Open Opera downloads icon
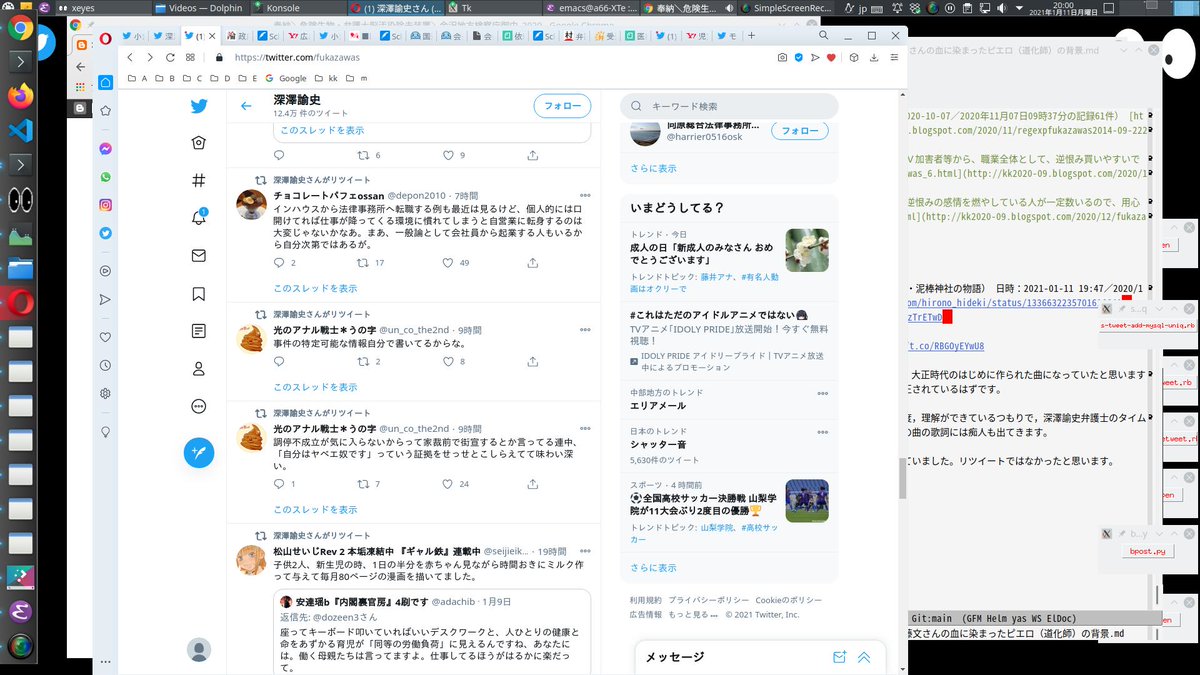This screenshot has width=1200, height=675. [x=874, y=58]
